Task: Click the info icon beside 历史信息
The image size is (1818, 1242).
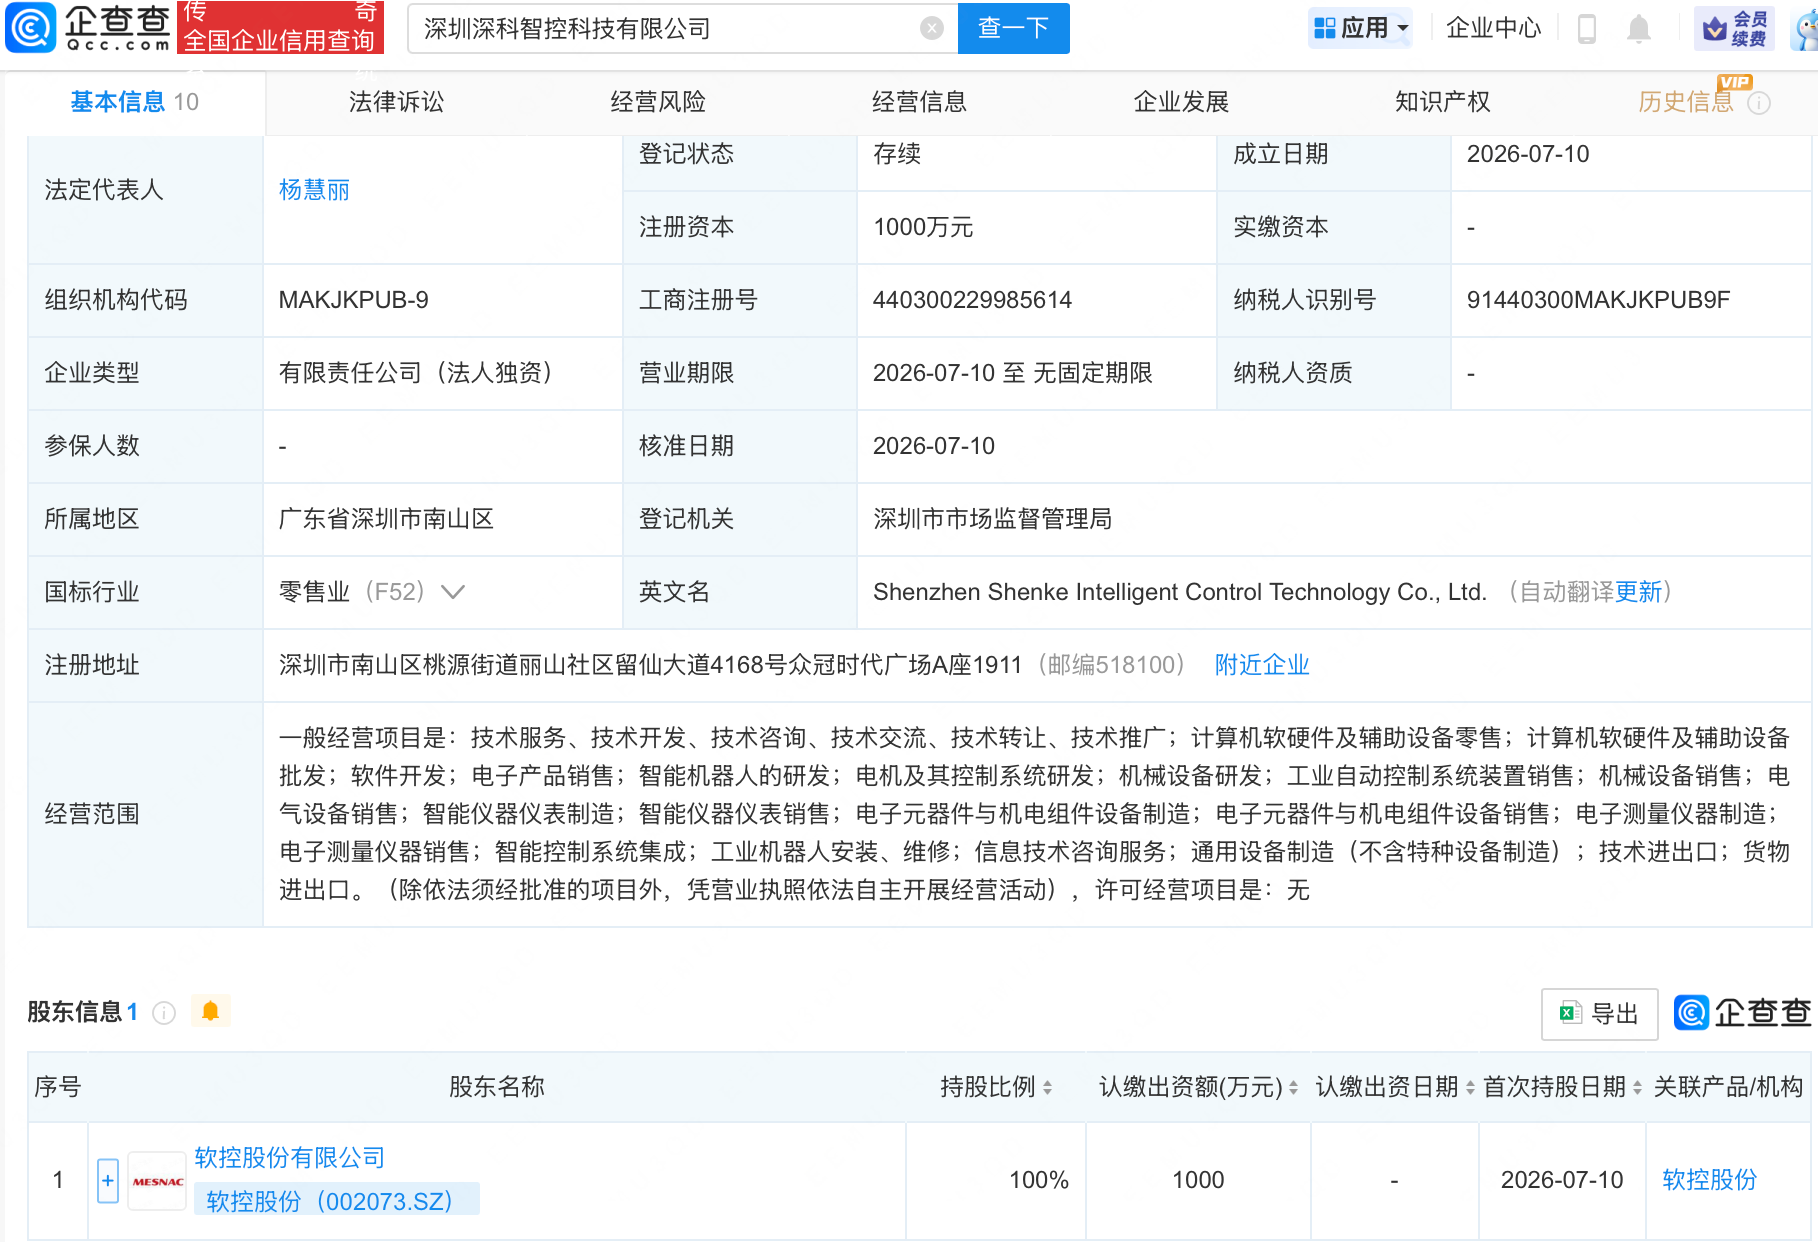Action: tap(1759, 103)
